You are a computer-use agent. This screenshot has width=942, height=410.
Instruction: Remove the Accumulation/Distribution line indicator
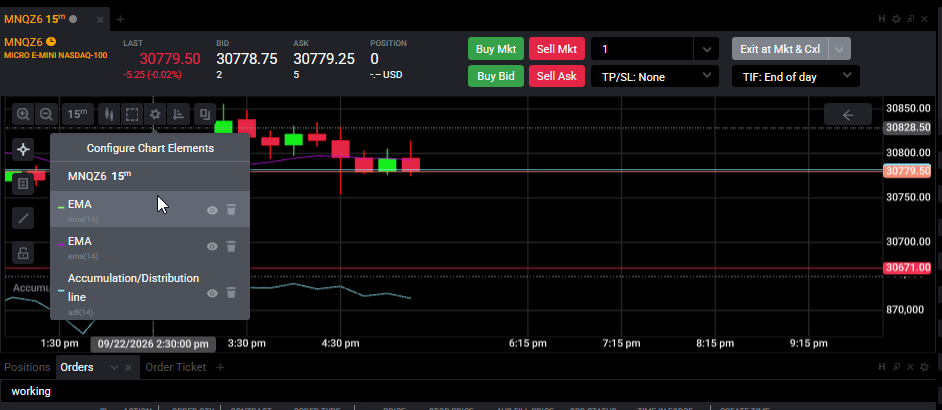231,293
